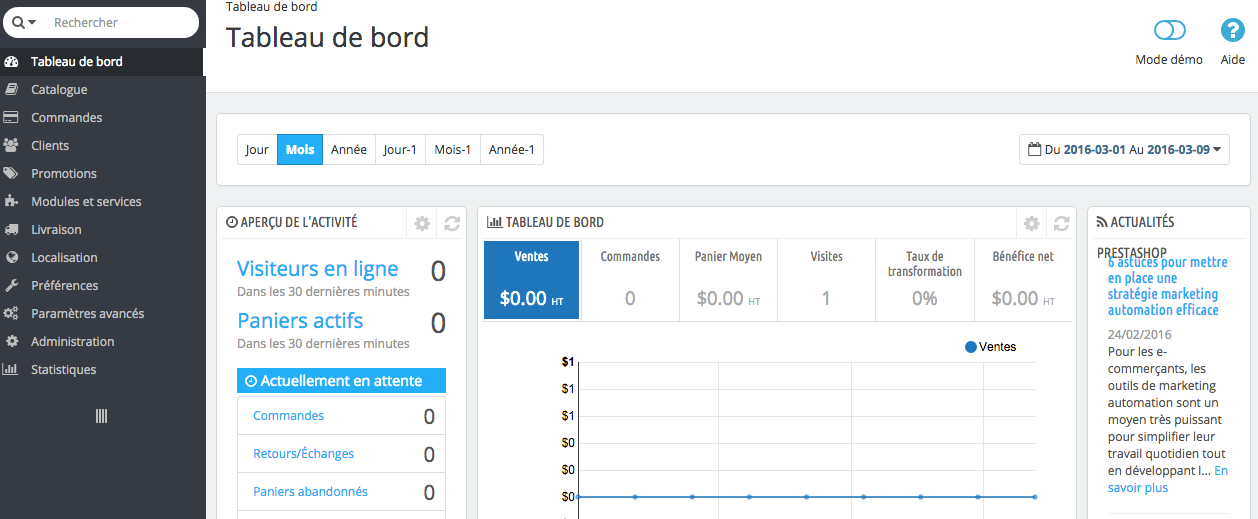
Task: Select the Jour period button
Action: (x=257, y=150)
